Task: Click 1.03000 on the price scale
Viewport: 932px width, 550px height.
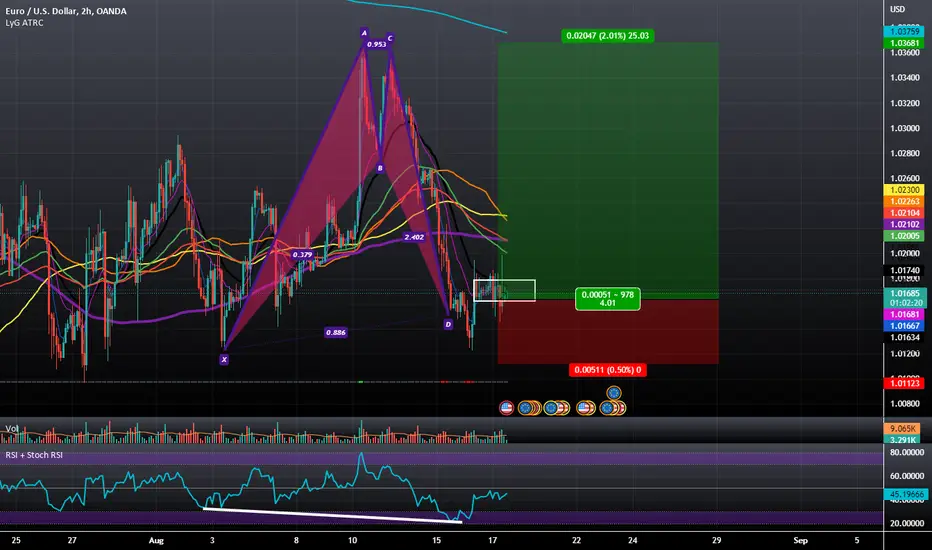Action: (905, 128)
